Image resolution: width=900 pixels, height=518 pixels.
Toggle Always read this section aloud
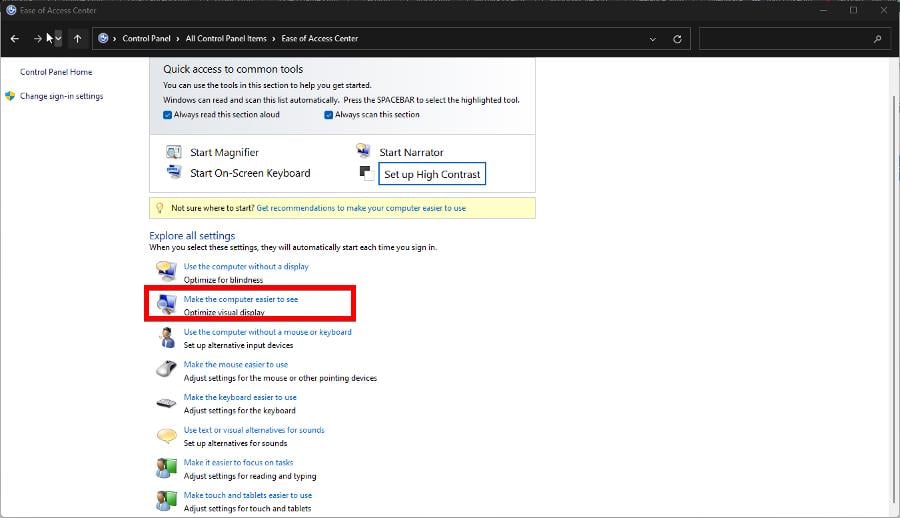pyautogui.click(x=168, y=115)
